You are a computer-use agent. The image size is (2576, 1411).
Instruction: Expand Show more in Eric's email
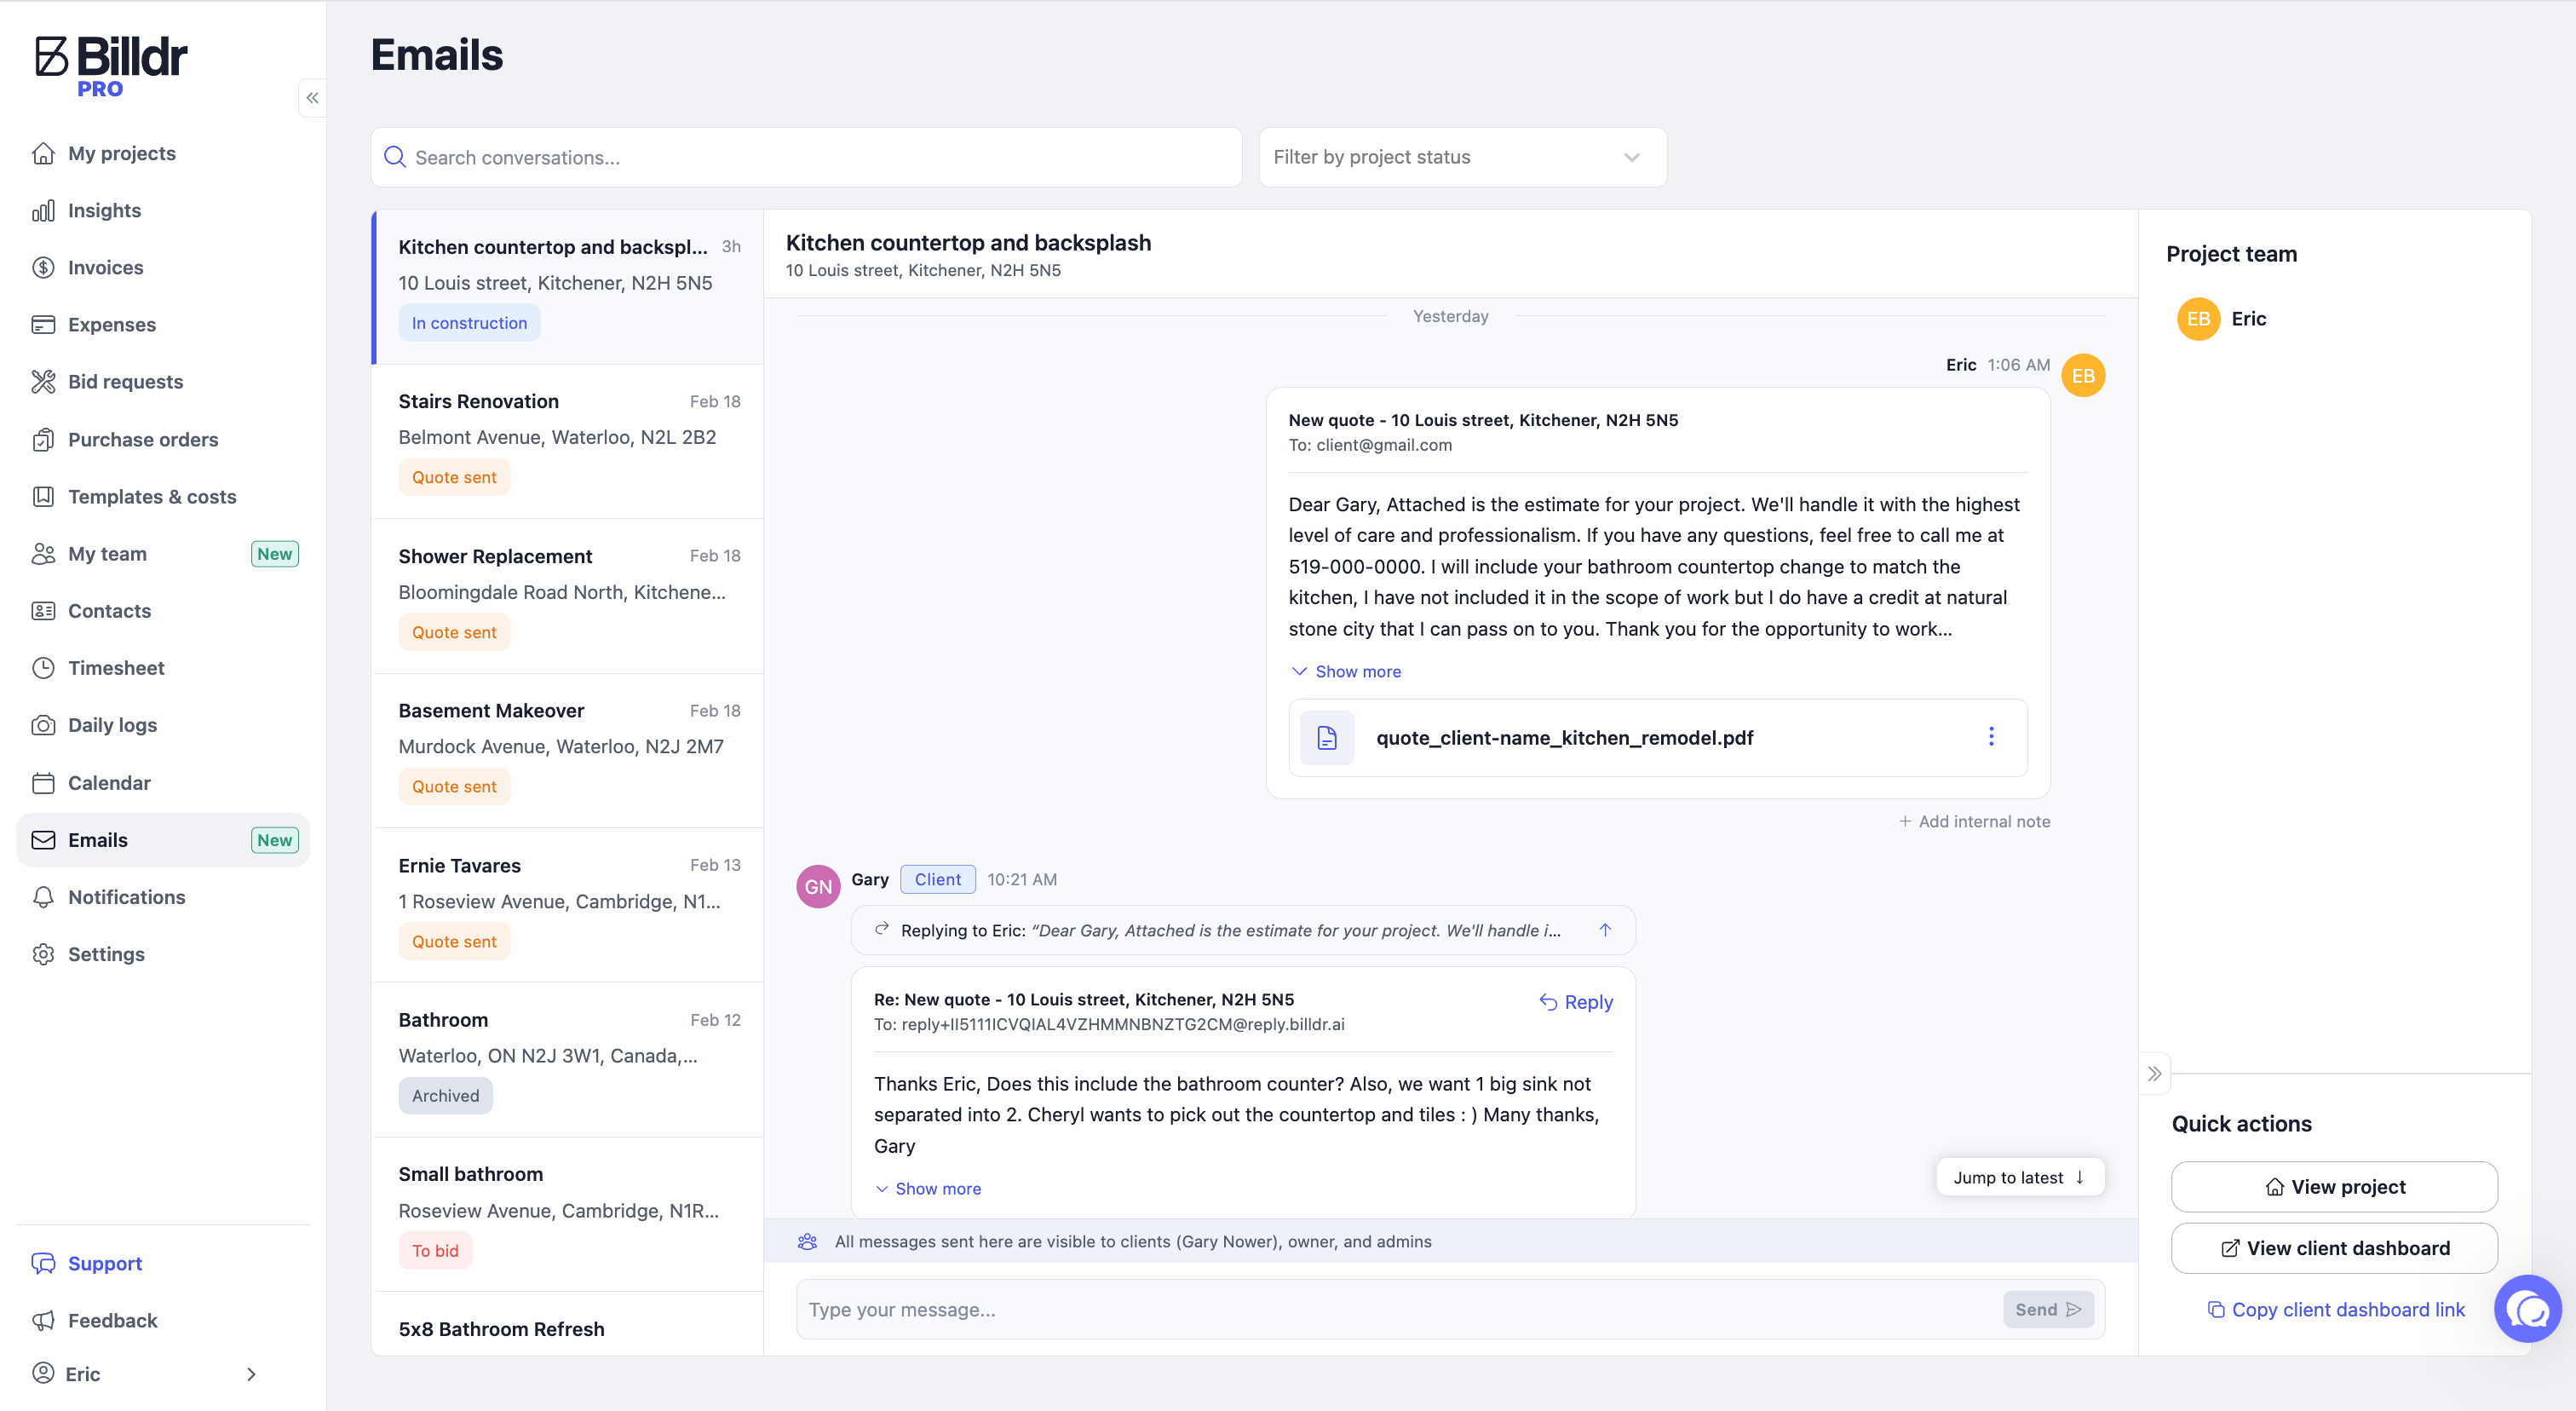[x=1346, y=671]
